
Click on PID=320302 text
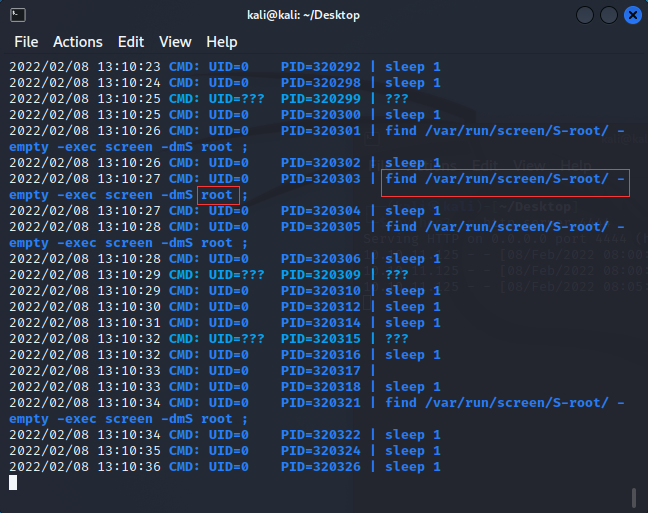(x=320, y=162)
